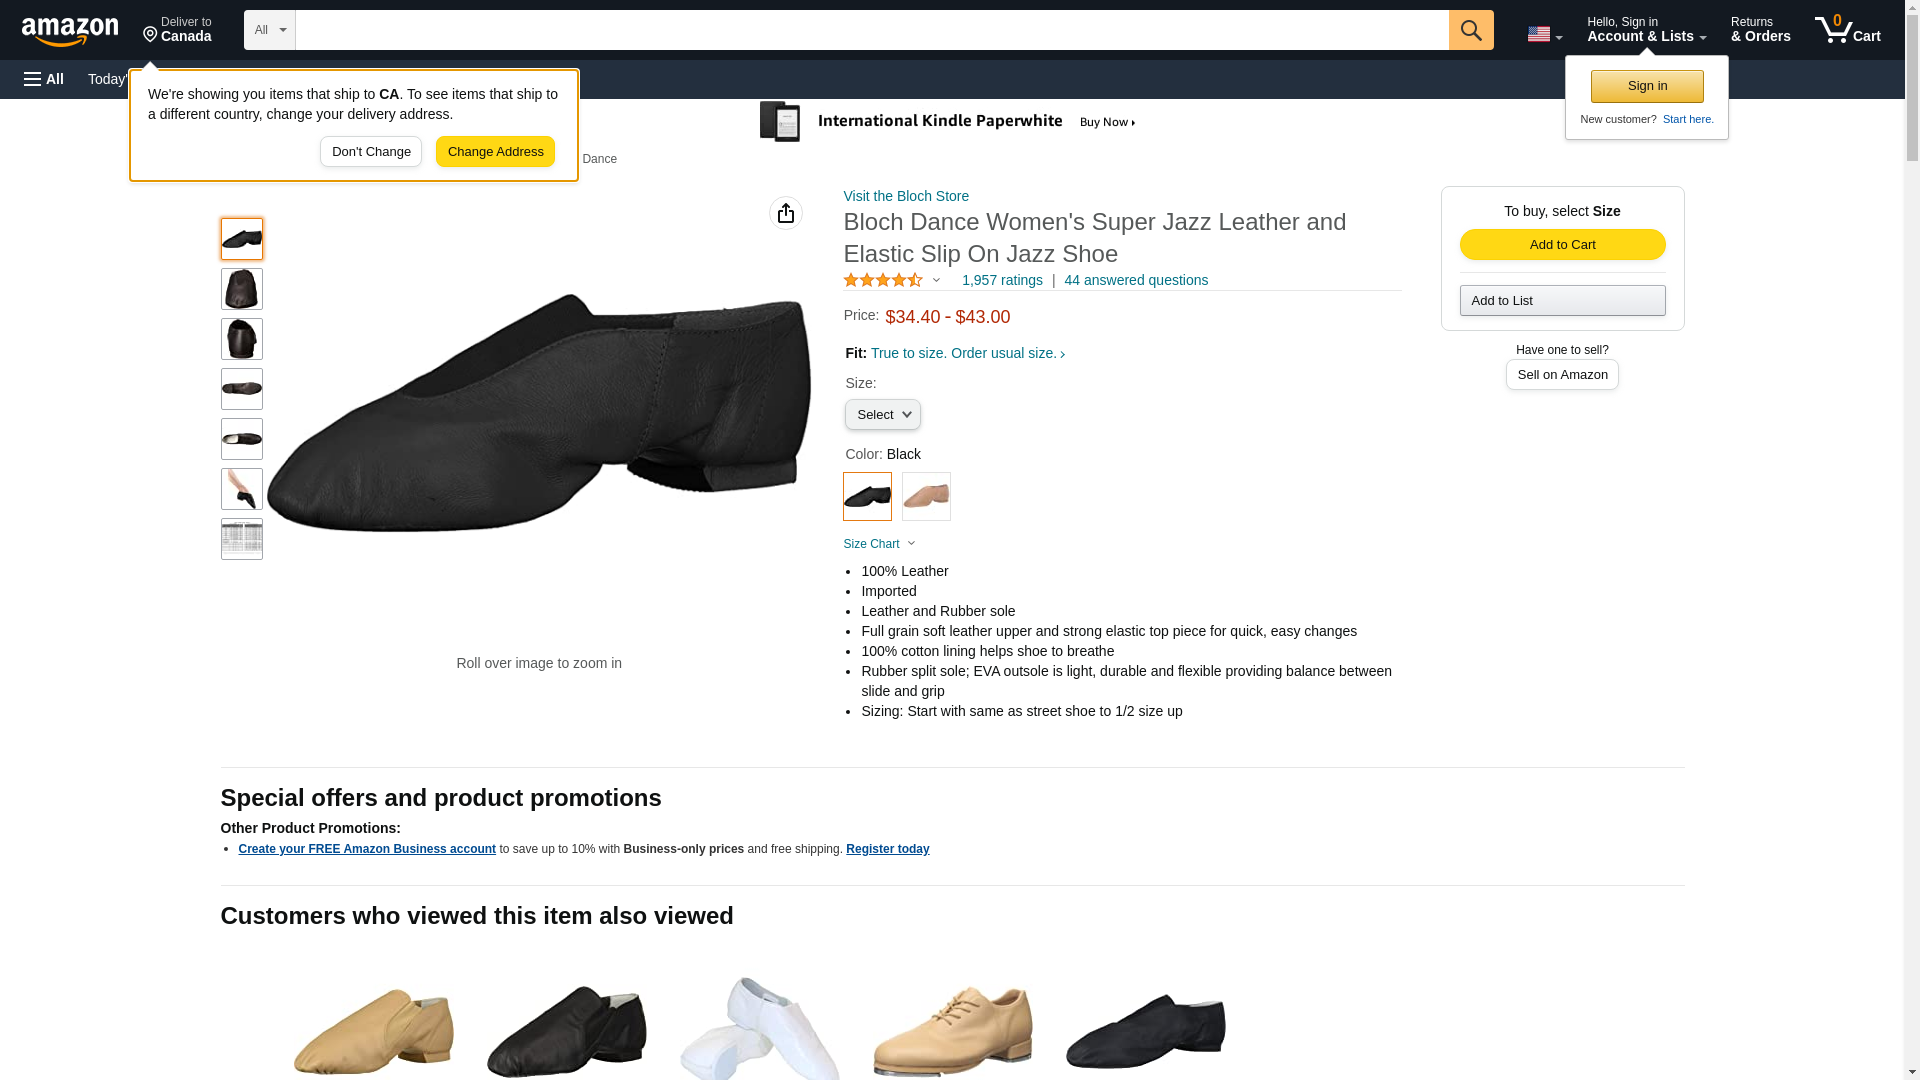Click the search magnifier button
1920x1080 pixels.
[x=1470, y=30]
